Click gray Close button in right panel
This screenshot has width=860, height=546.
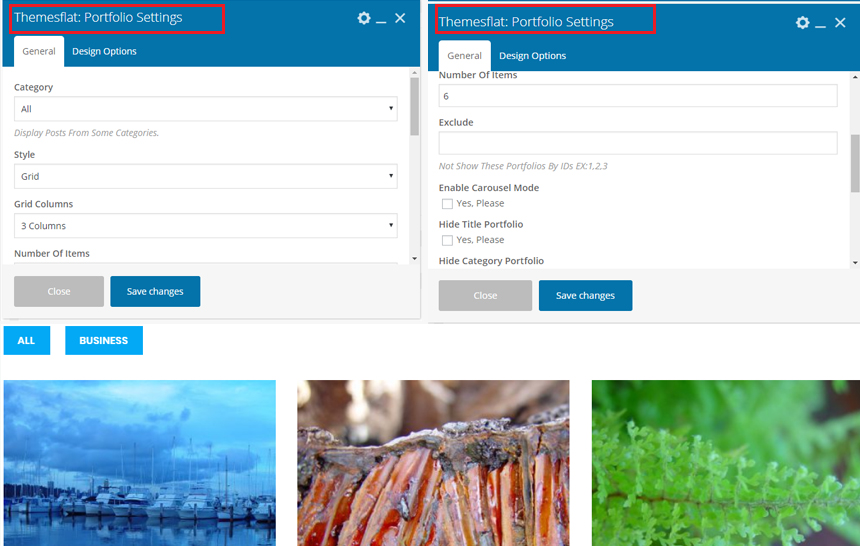[x=485, y=296]
